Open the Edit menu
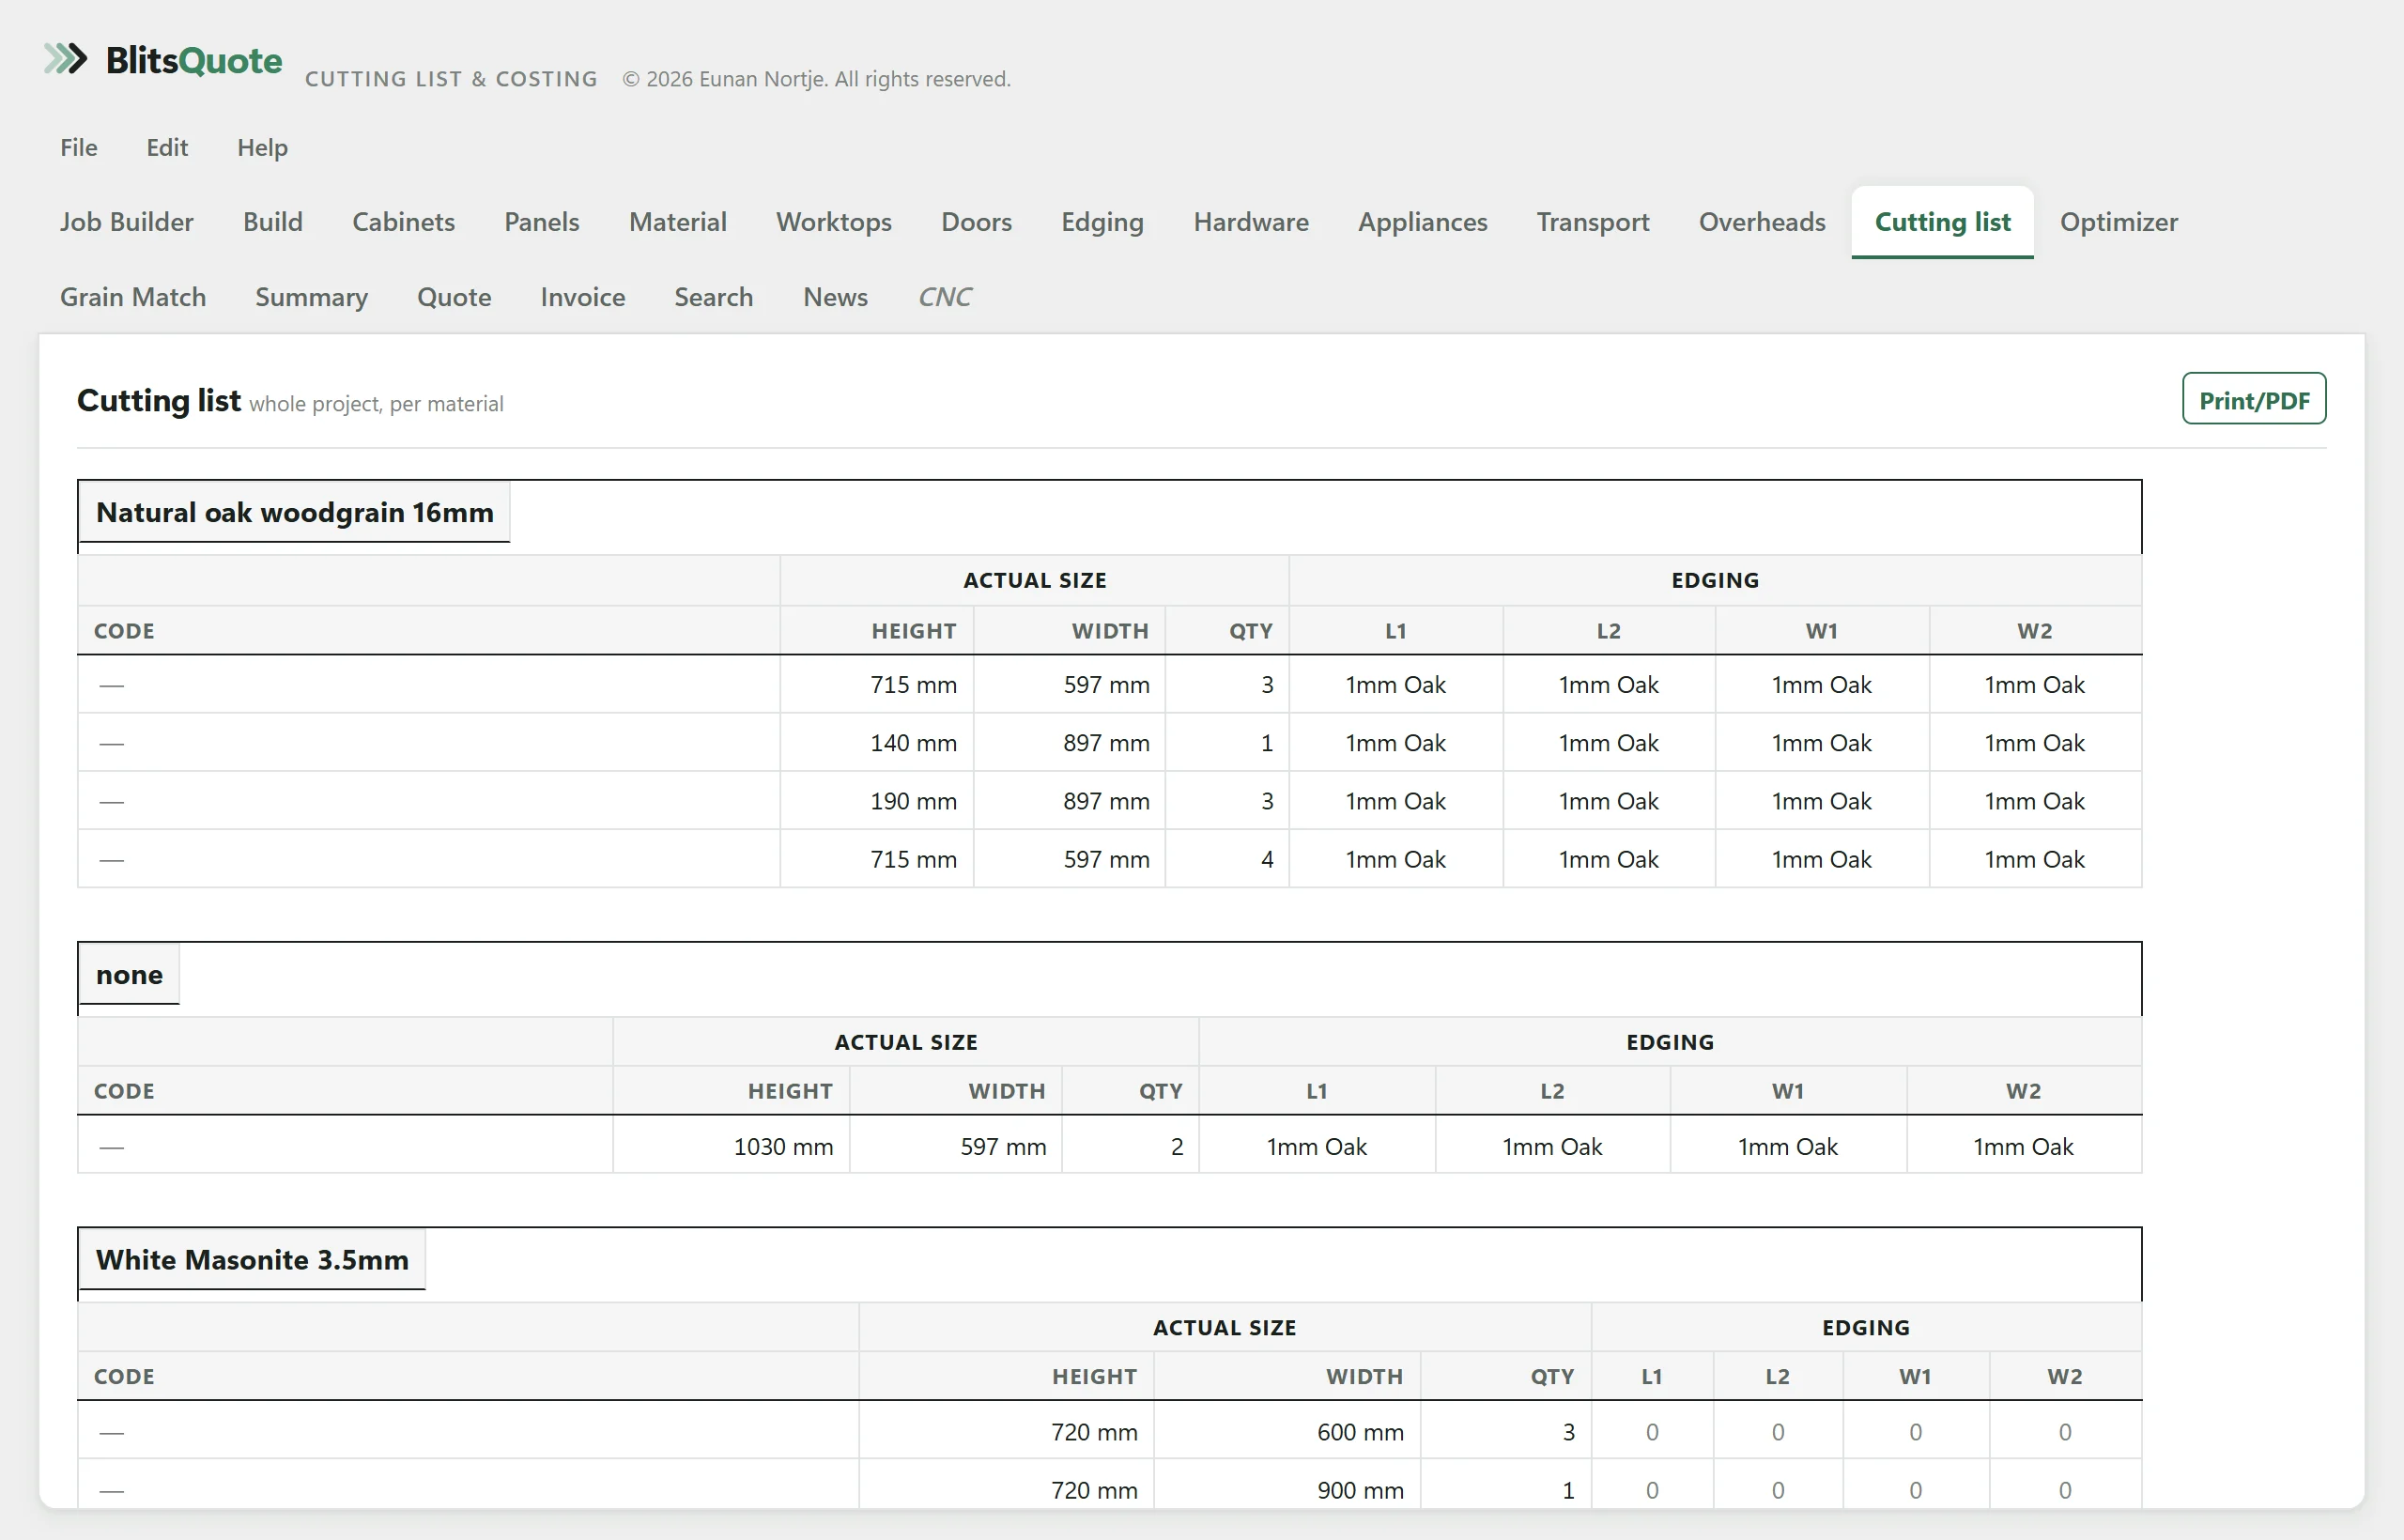The width and height of the screenshot is (2404, 1540). pos(167,147)
